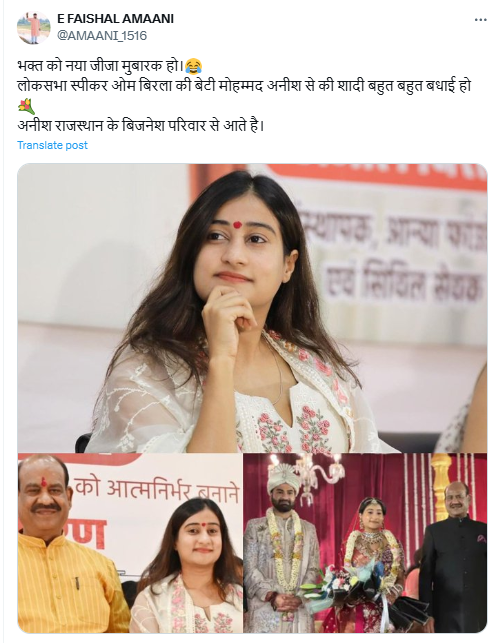Open the bottom-left photo with man in yellow kurta
The width and height of the screenshot is (502, 643).
(x=130, y=543)
